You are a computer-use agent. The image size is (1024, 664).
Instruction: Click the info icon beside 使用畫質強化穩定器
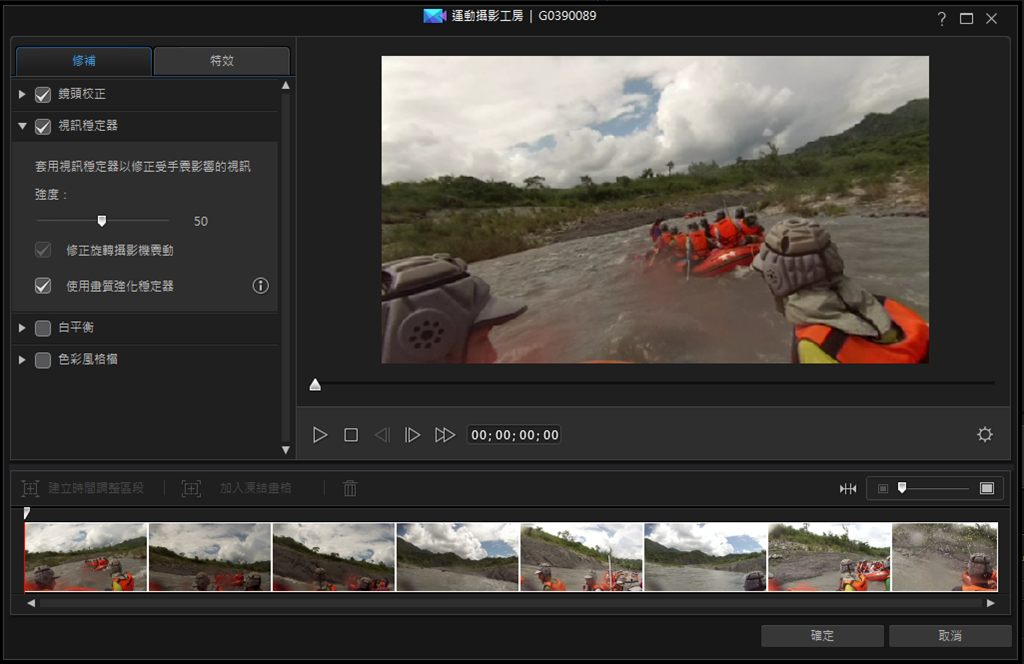click(261, 286)
